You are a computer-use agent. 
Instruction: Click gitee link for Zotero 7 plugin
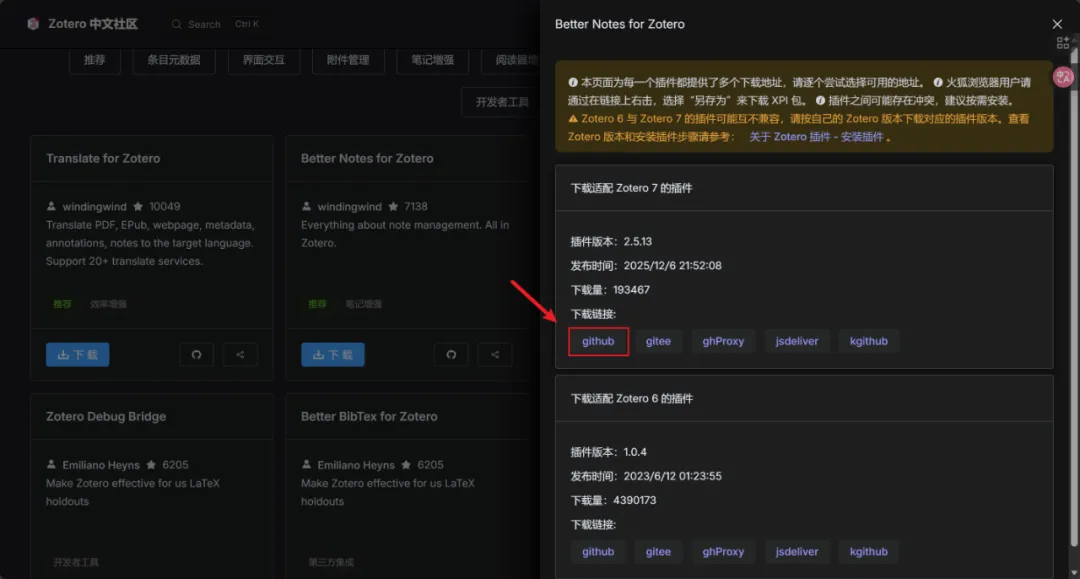pyautogui.click(x=658, y=341)
